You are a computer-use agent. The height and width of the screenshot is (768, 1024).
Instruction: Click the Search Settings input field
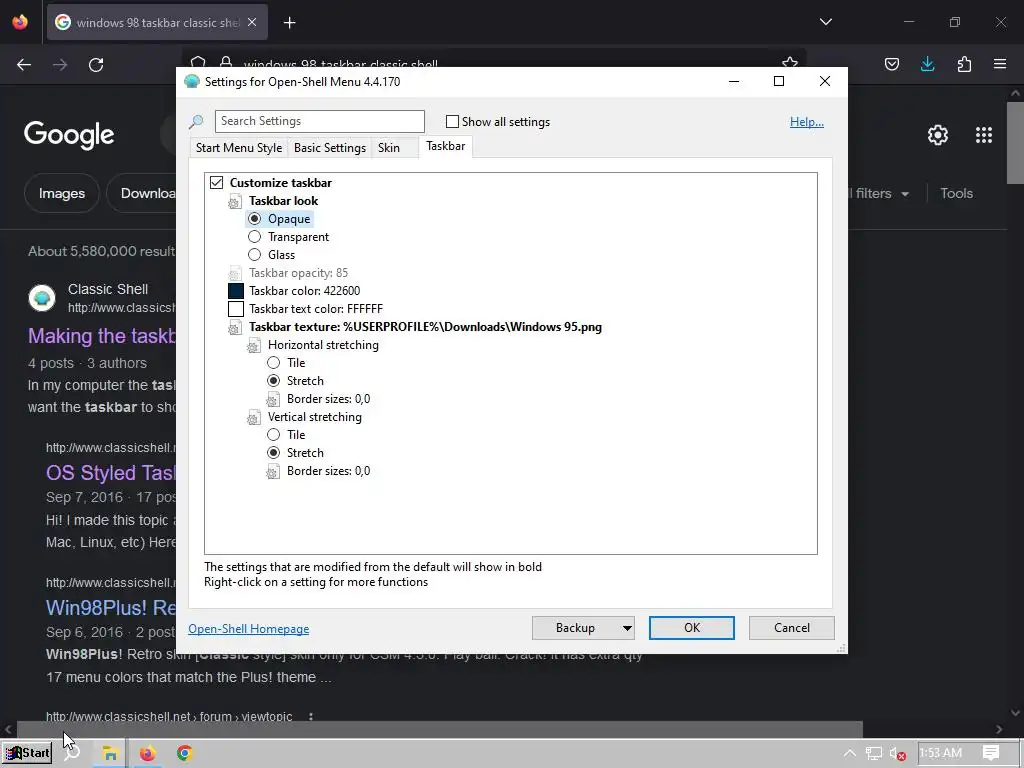point(320,121)
